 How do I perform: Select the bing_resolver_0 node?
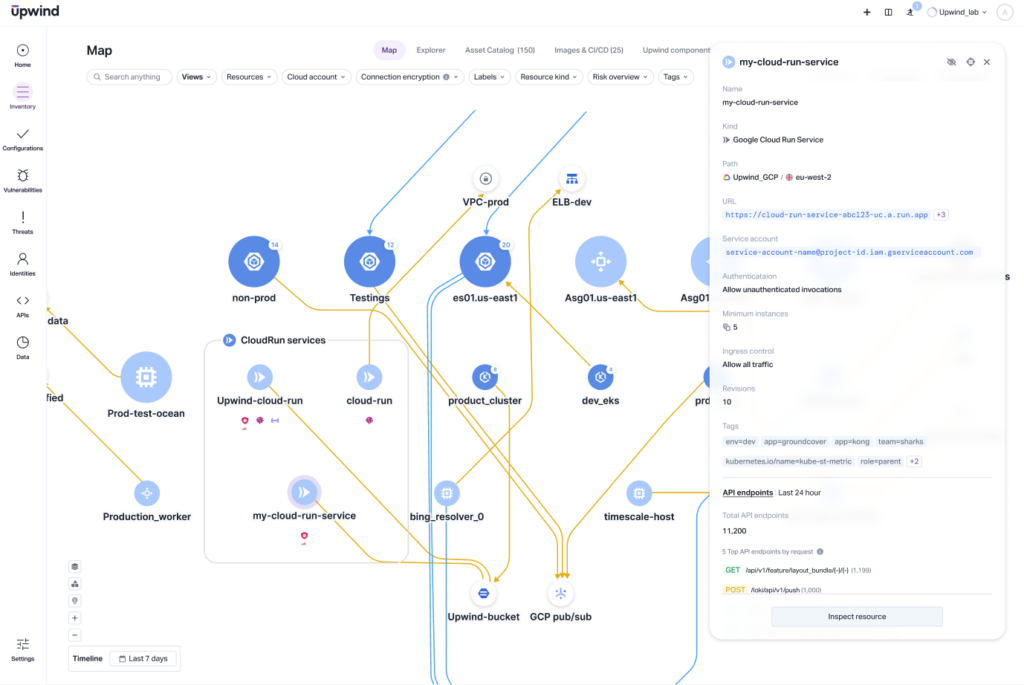pos(447,493)
